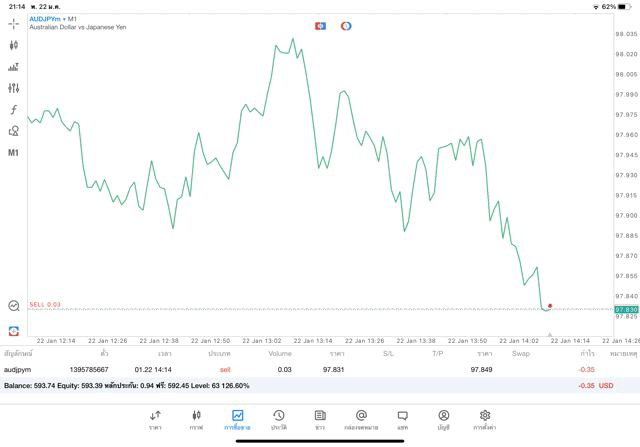The height and width of the screenshot is (447, 640).
Task: Open chart settings sliders icon
Action: tap(14, 88)
